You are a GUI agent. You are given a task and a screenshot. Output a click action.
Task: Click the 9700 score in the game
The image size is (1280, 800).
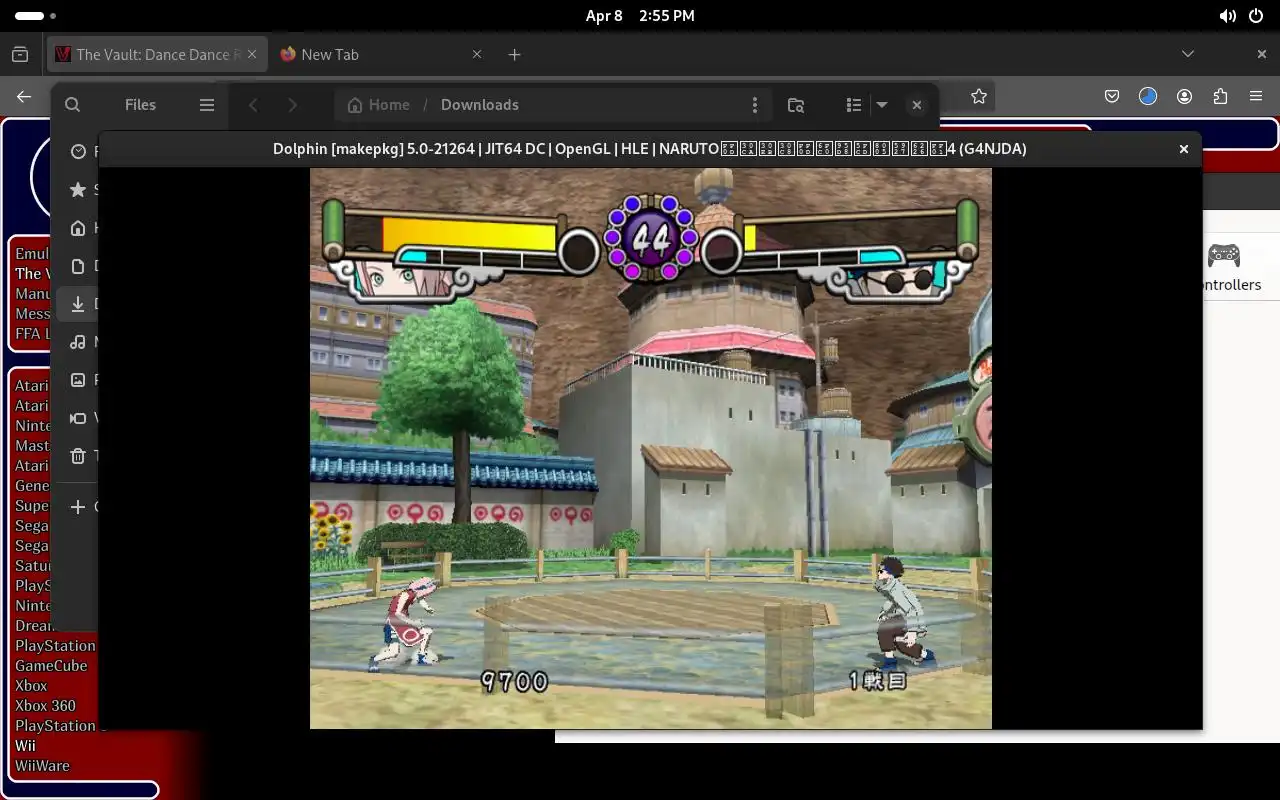pyautogui.click(x=514, y=681)
